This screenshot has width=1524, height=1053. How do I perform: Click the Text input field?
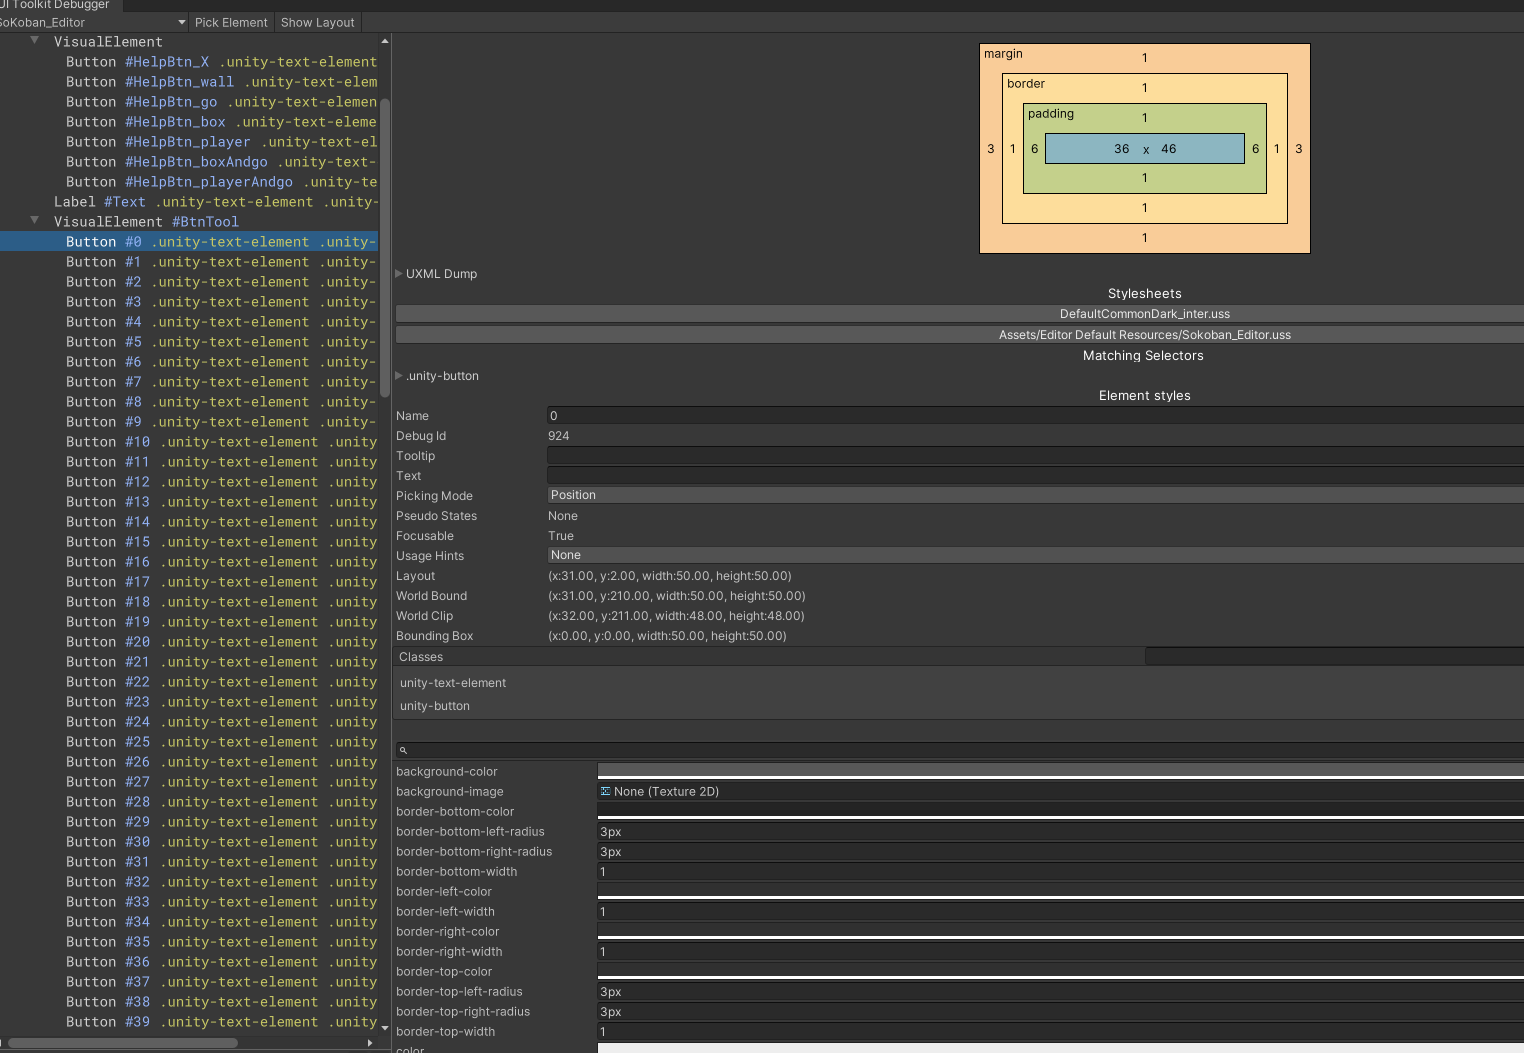1035,476
